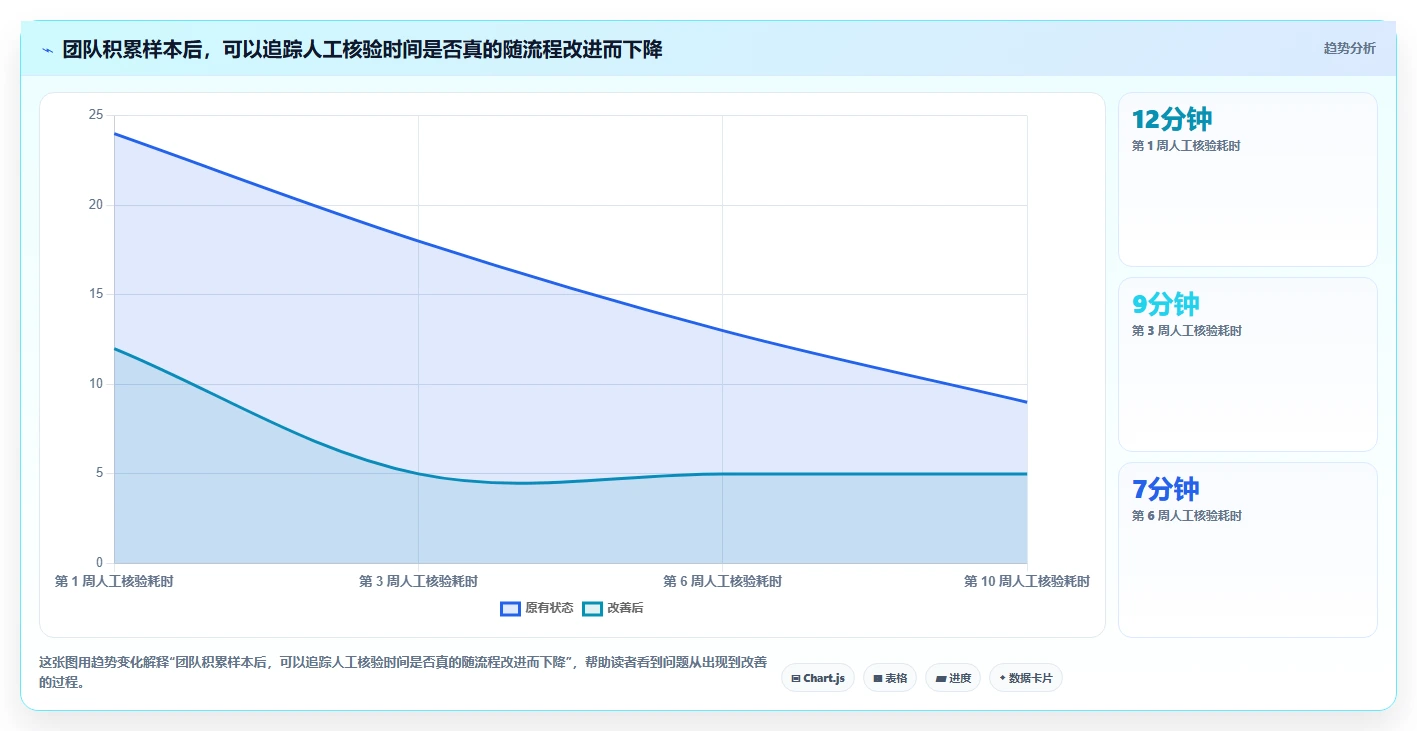The image size is (1417, 731).
Task: Click the chart description paragraph below chart
Action: tap(403, 672)
